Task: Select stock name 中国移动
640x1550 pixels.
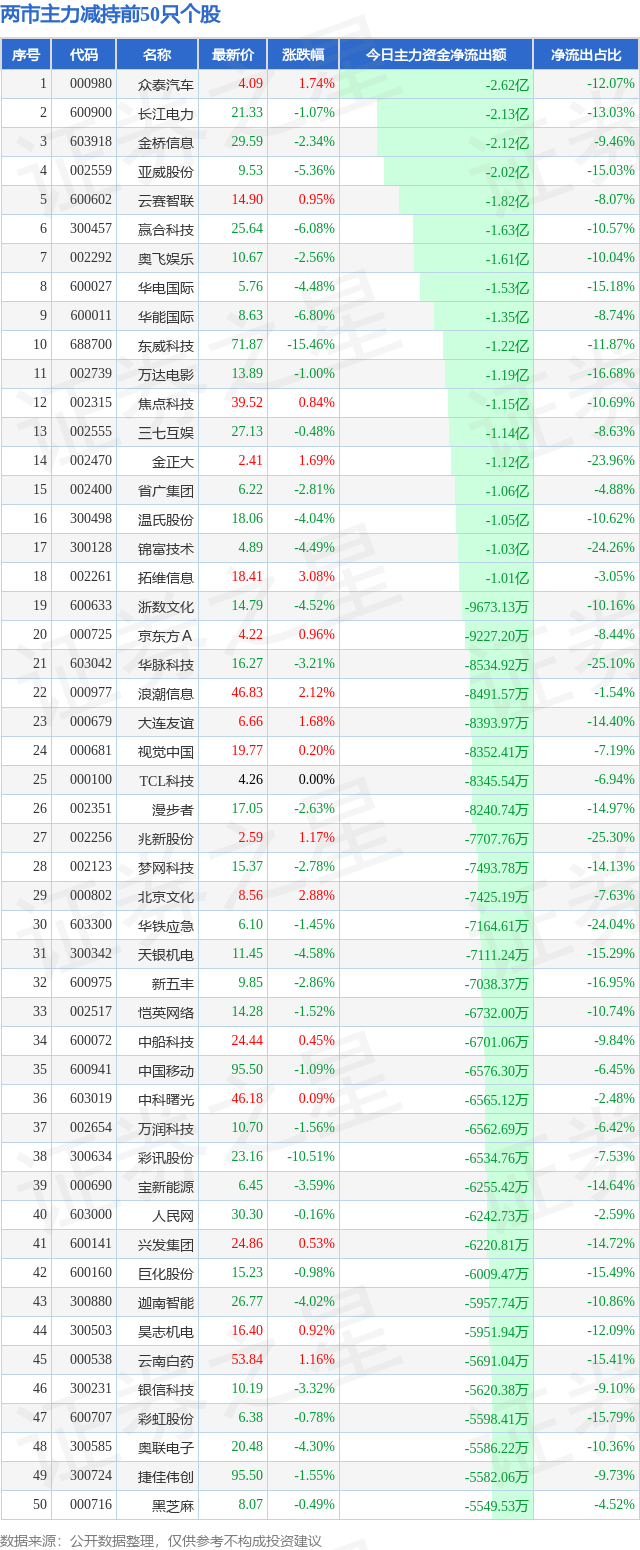Action: click(x=165, y=1070)
